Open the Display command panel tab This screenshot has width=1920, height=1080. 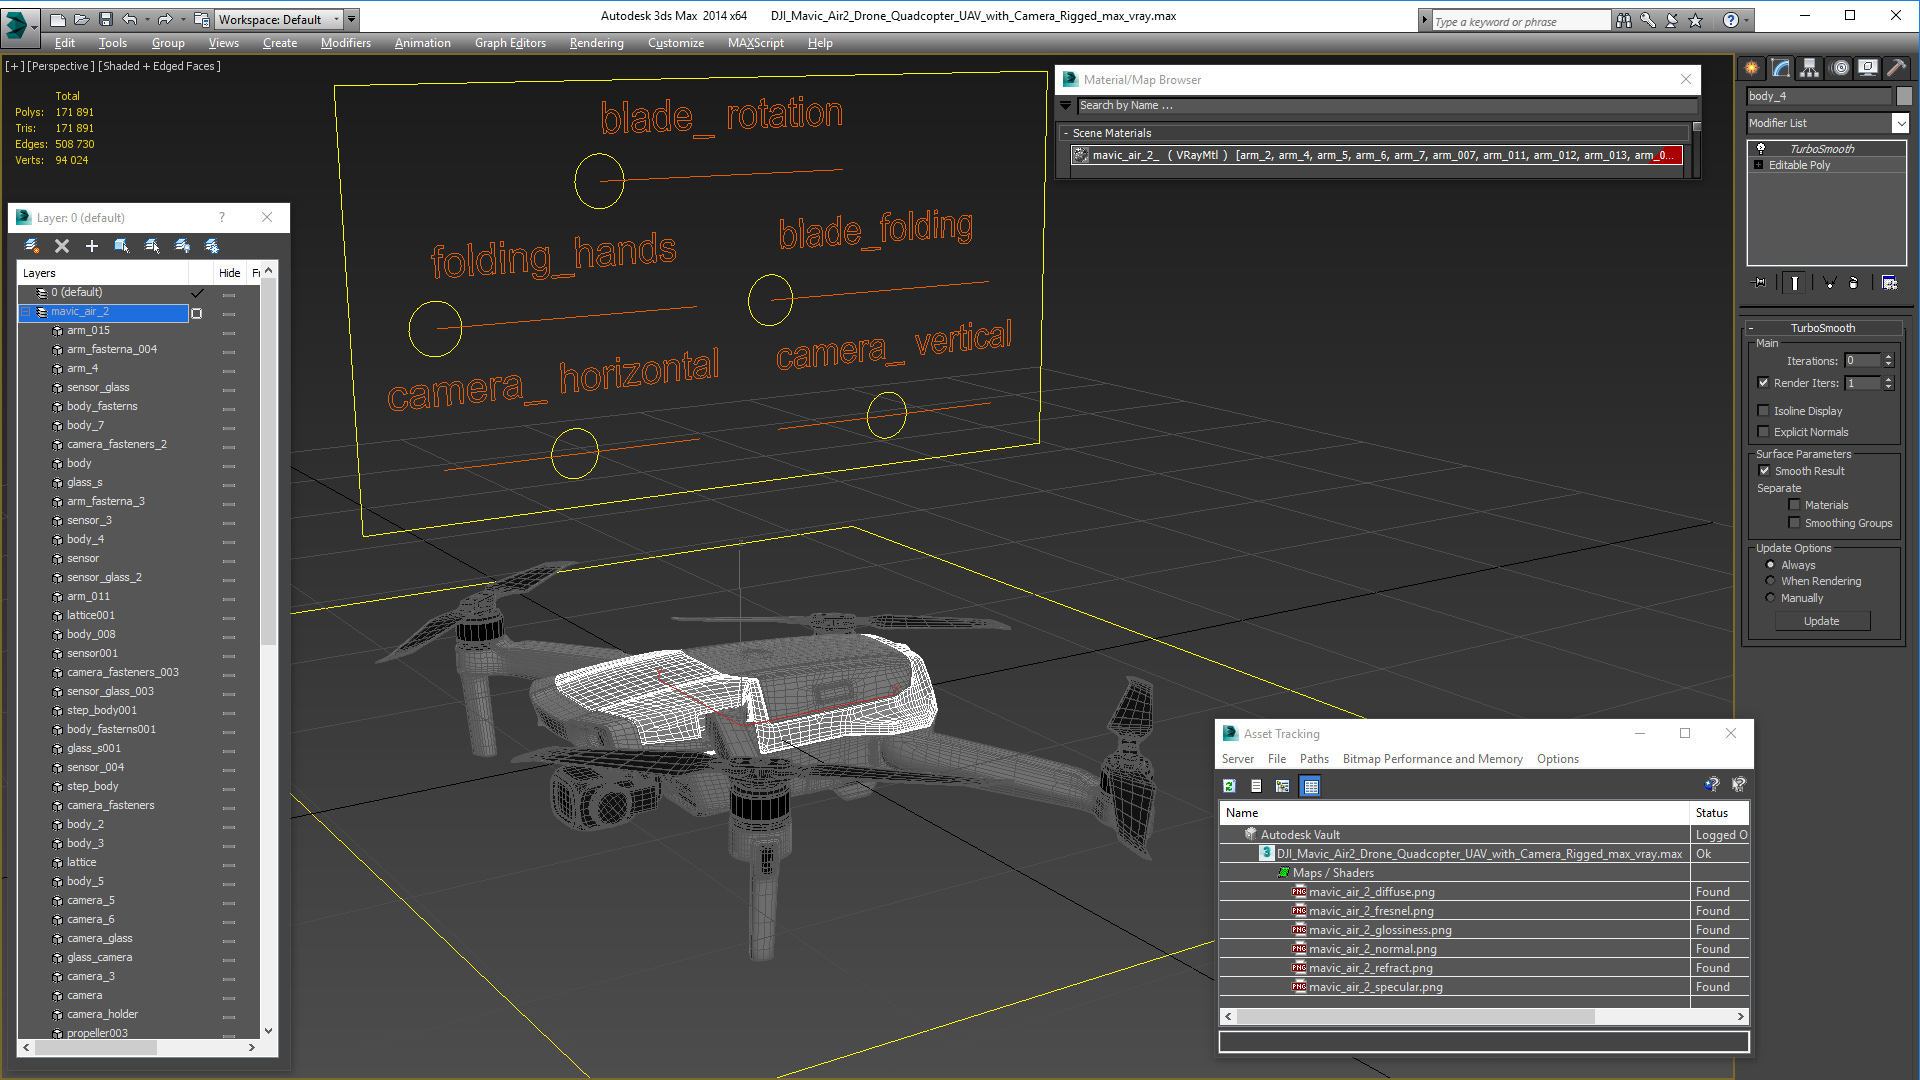1867,68
